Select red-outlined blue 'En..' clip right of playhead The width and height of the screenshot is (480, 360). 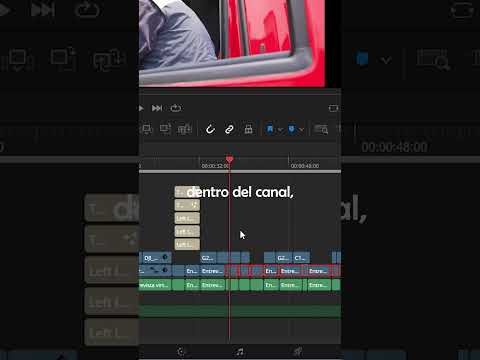(271, 271)
